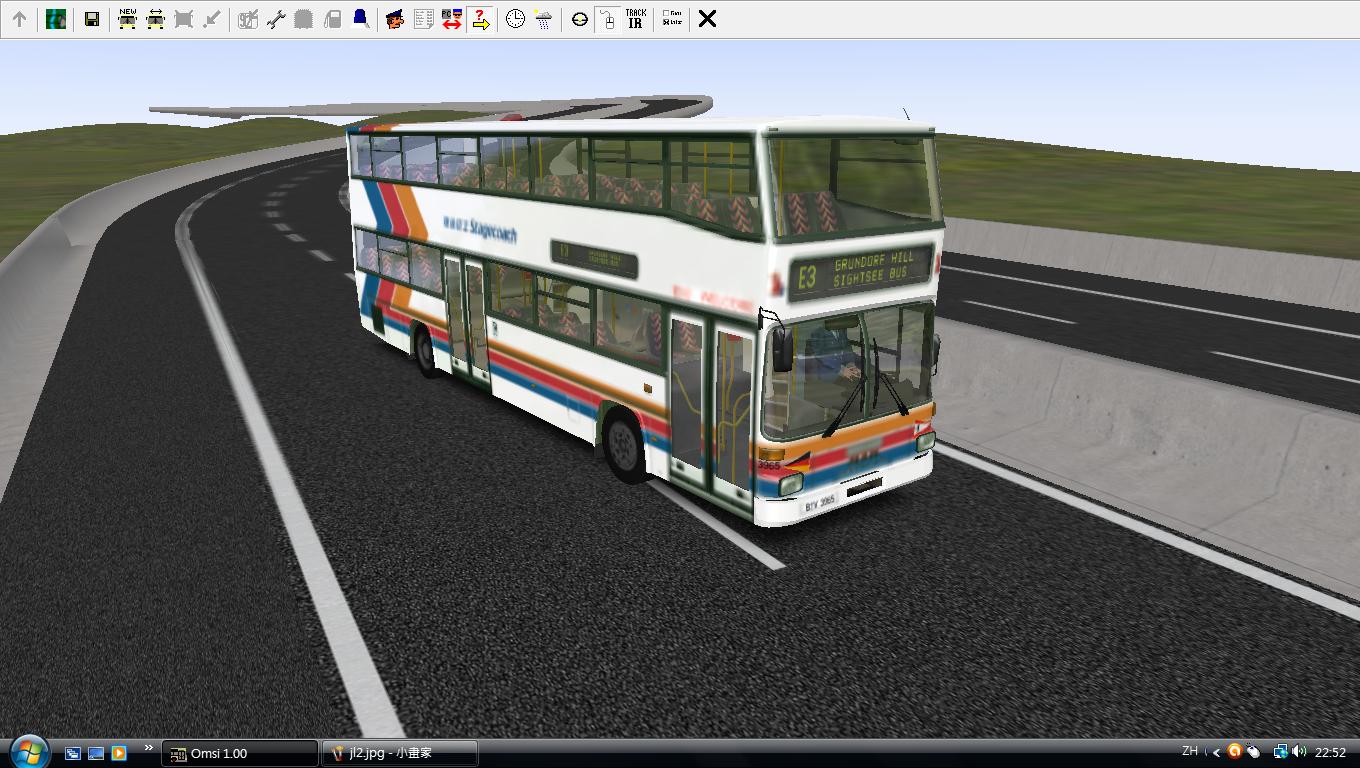
Task: Click the orange circular tray icon
Action: coord(1234,751)
